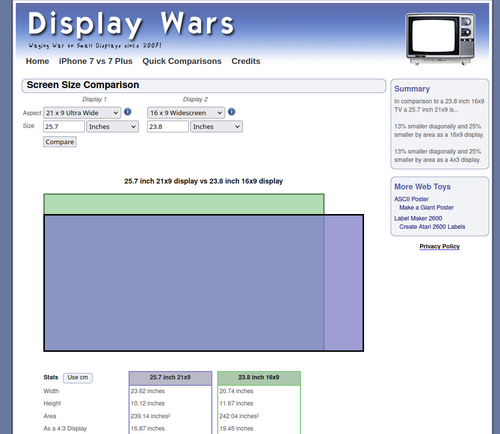500x434 pixels.
Task: Click the info icon beside Display 2 aspect
Action: 231,112
